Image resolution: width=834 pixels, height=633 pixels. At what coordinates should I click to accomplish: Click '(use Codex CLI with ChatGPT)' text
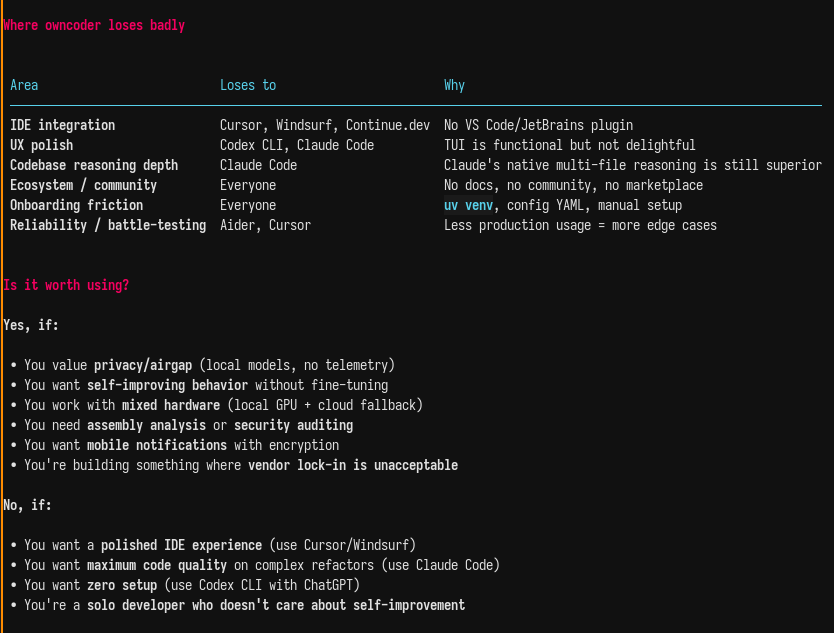[262, 586]
